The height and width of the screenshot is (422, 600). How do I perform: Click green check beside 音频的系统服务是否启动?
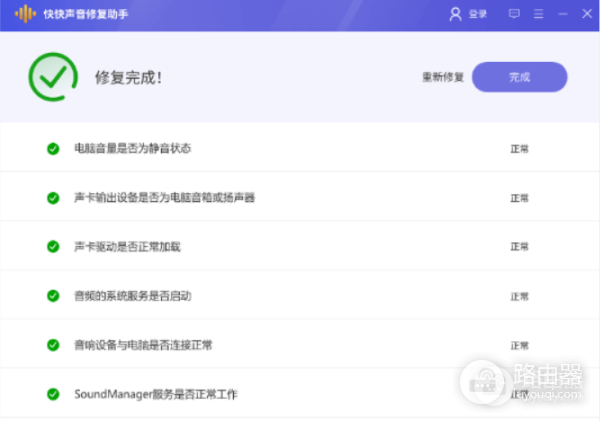tap(53, 296)
